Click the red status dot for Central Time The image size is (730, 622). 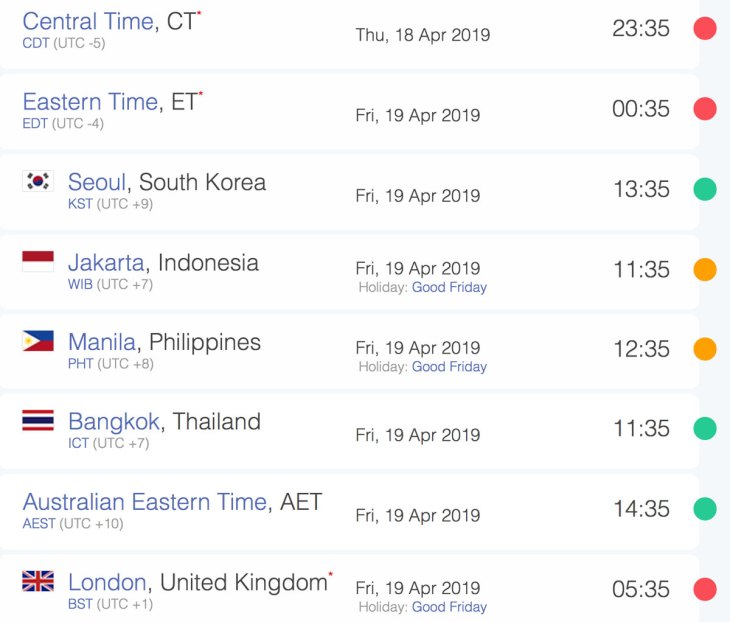click(705, 28)
